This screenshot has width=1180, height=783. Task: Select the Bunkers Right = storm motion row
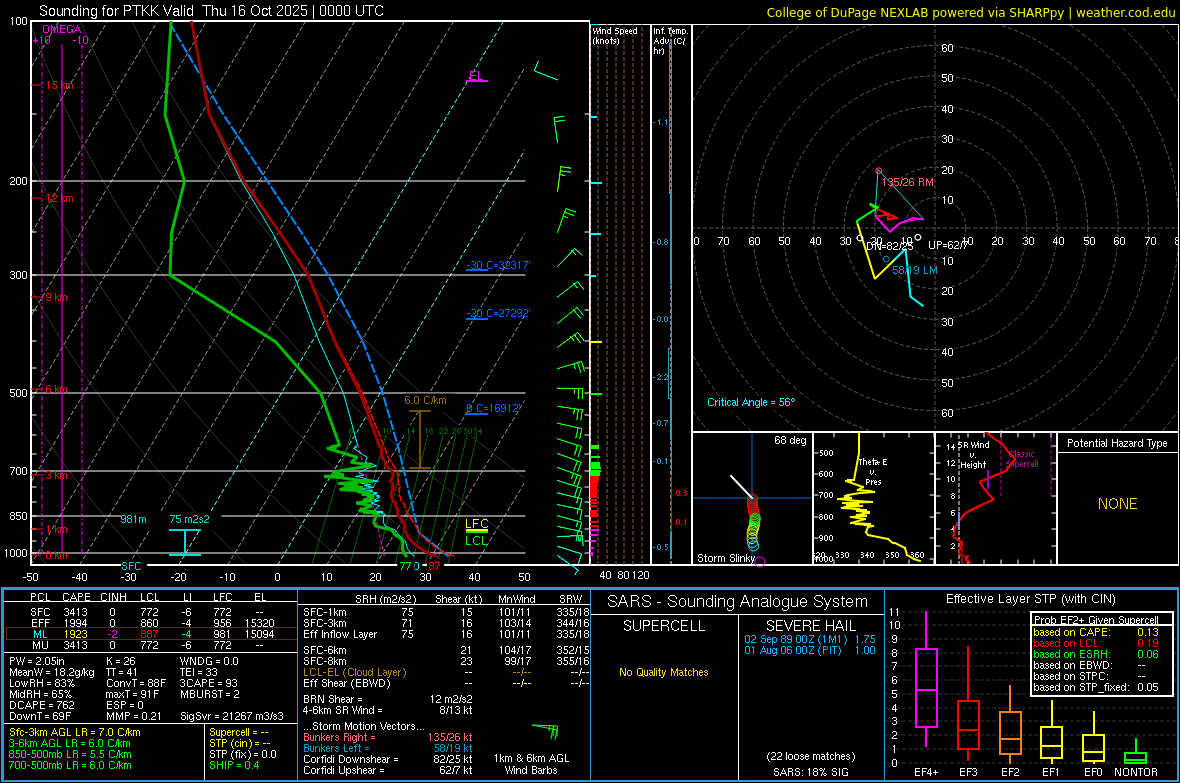coord(388,737)
